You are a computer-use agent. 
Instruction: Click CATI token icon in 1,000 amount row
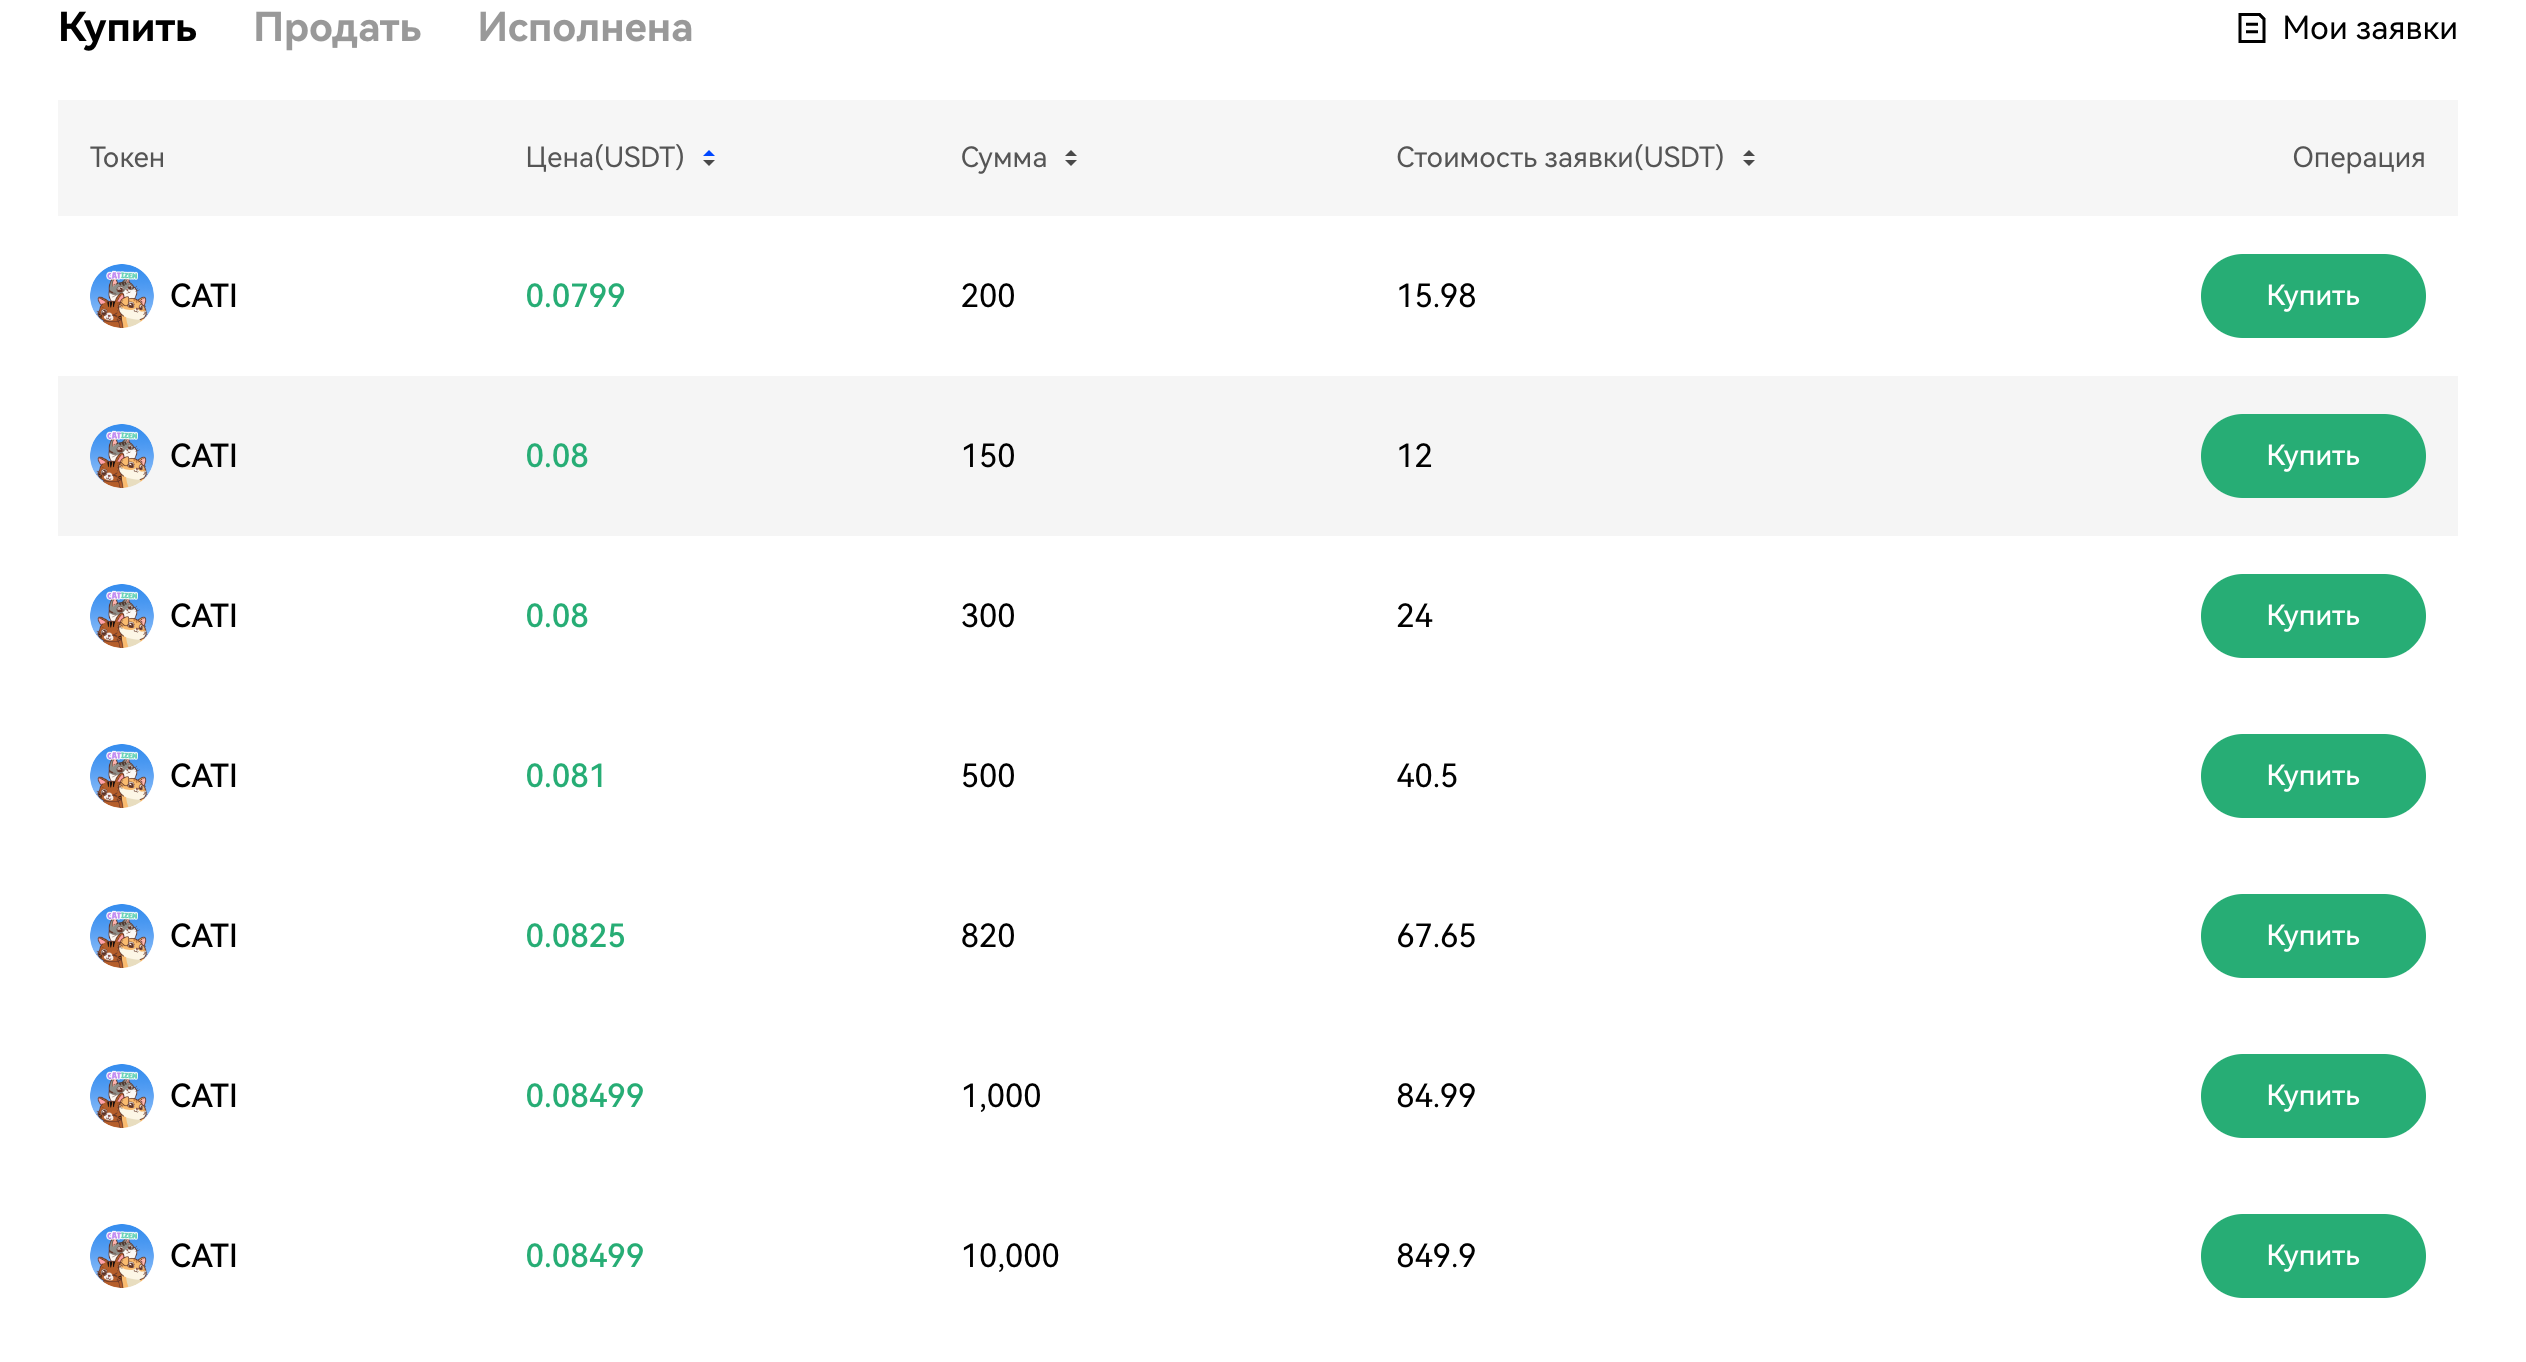click(122, 1096)
